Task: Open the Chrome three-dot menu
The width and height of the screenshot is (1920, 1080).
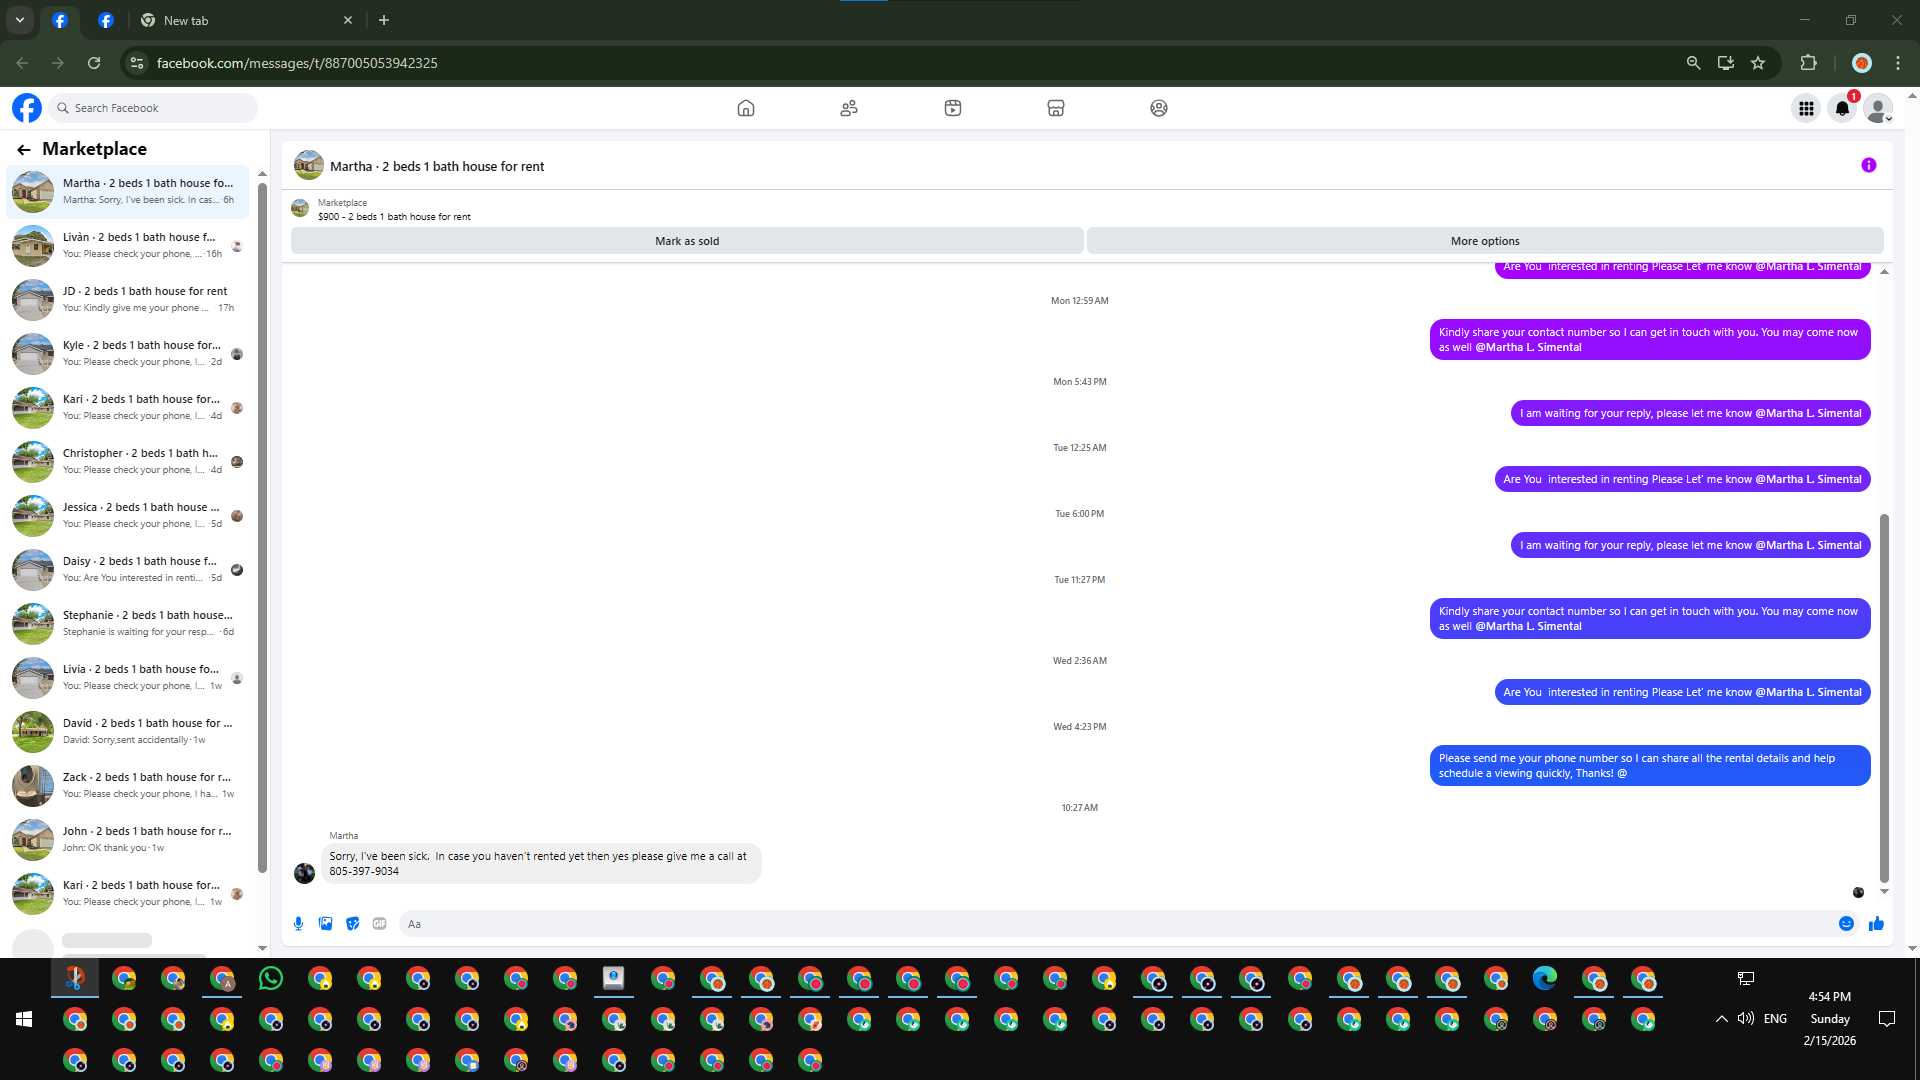Action: point(1898,63)
